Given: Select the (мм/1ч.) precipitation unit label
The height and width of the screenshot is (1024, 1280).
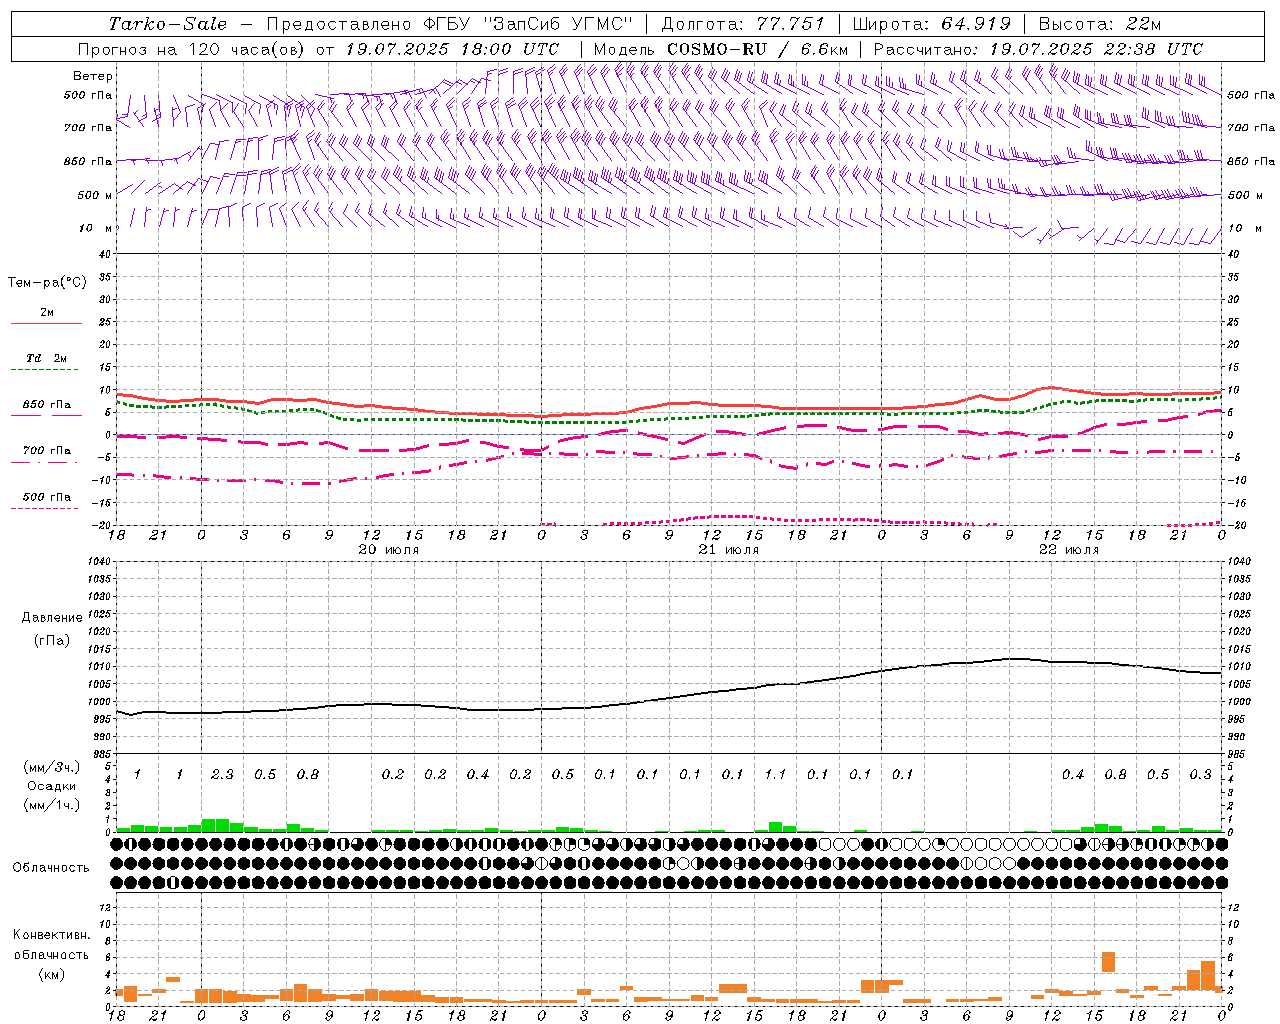Looking at the screenshot, I should (x=52, y=805).
